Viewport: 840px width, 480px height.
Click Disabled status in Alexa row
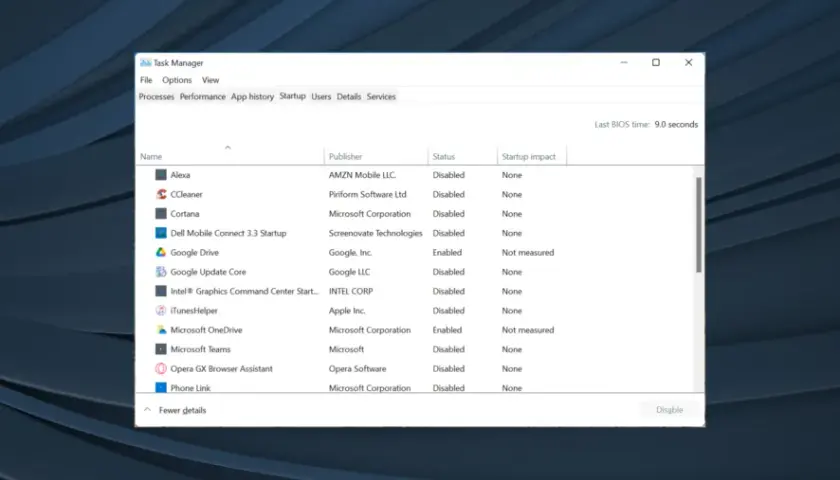coord(448,175)
